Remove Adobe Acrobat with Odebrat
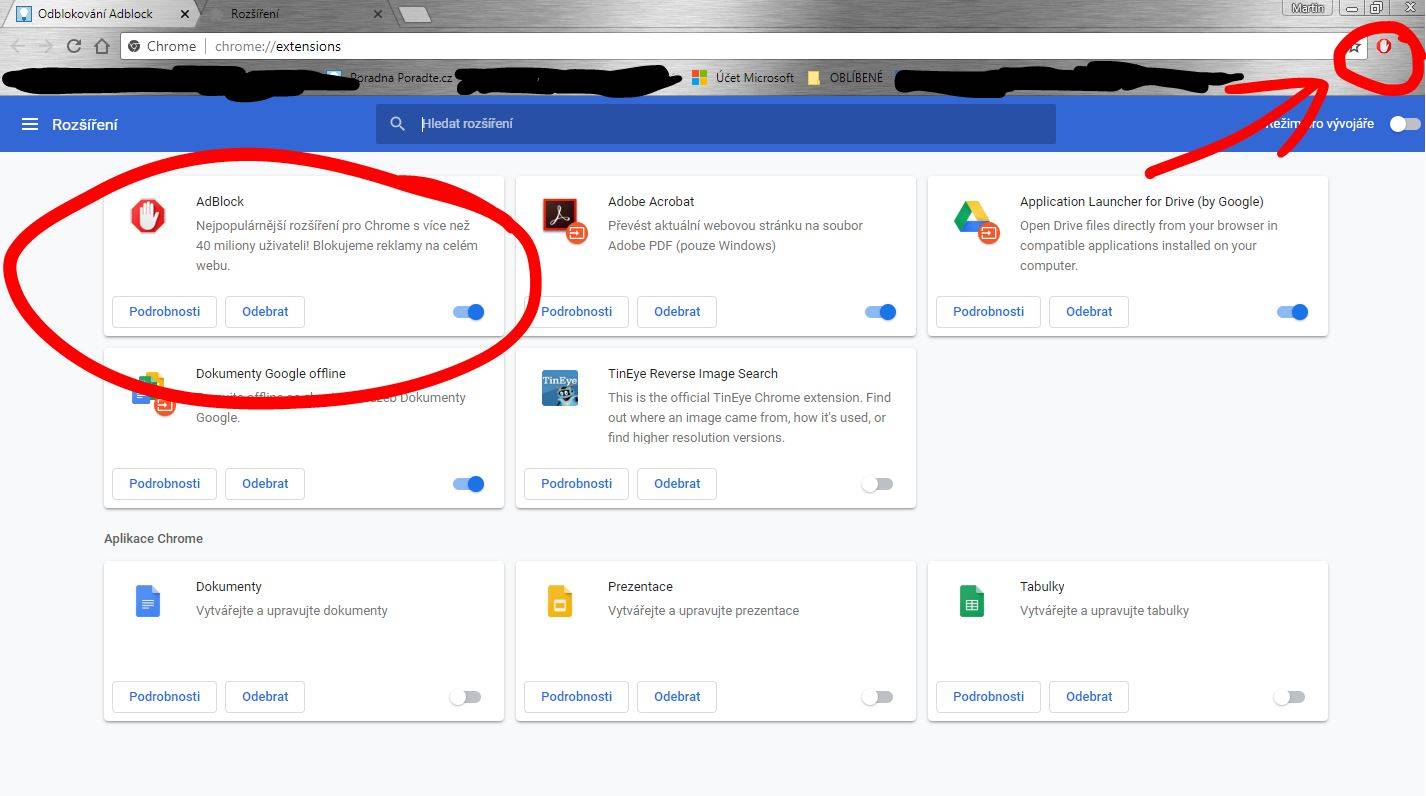The image size is (1426, 796). (x=677, y=311)
